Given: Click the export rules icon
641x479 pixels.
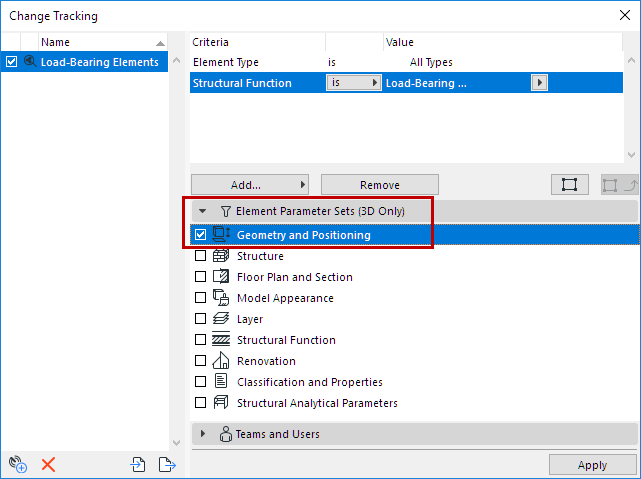Looking at the screenshot, I should coord(167,464).
